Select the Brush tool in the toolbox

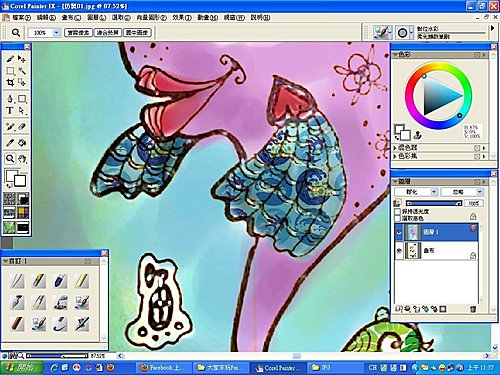[x=10, y=59]
